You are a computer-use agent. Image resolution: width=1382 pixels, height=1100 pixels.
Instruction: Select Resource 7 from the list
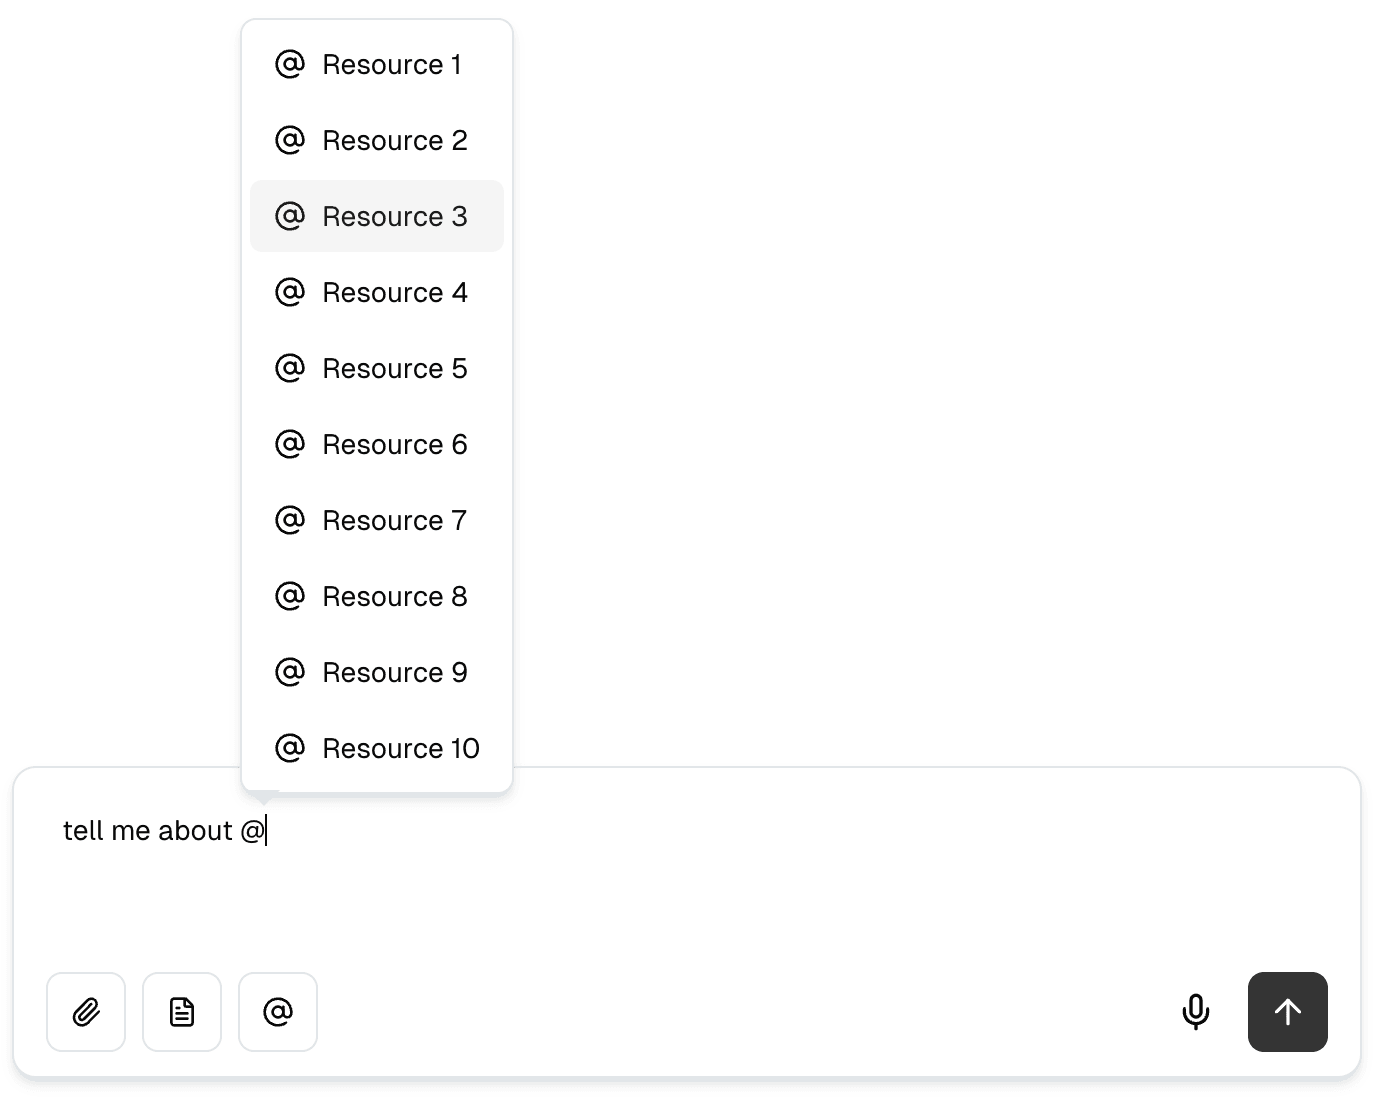click(x=377, y=520)
